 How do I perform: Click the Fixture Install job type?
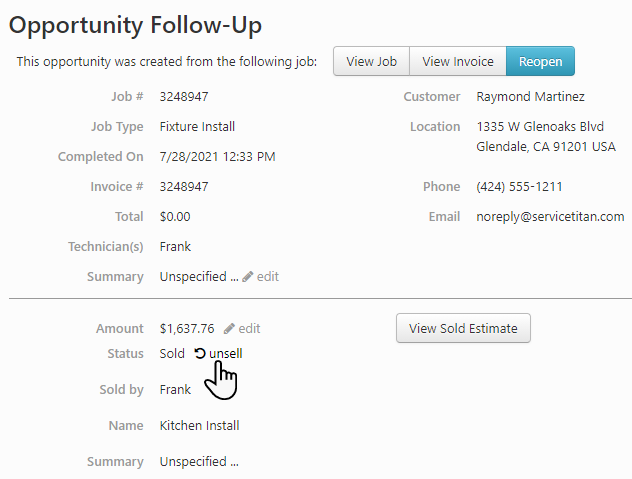point(197,127)
